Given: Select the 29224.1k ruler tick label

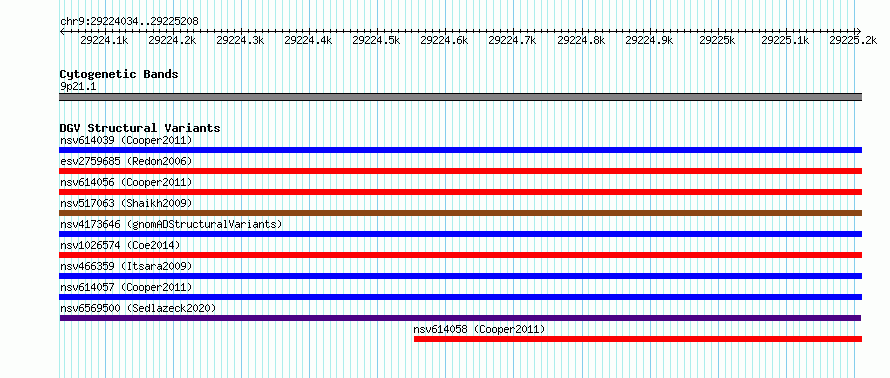Looking at the screenshot, I should click(x=104, y=40).
